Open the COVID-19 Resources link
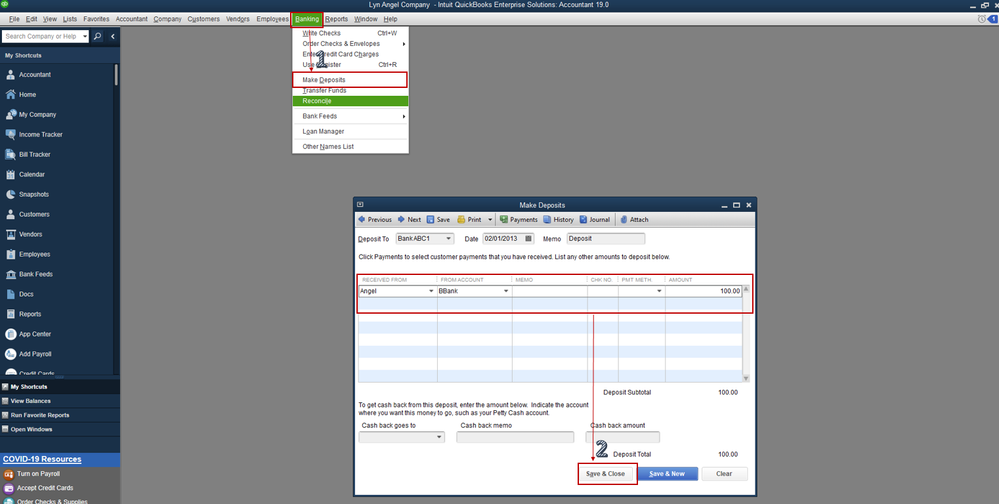Viewport: 999px width, 504px height. coord(42,459)
